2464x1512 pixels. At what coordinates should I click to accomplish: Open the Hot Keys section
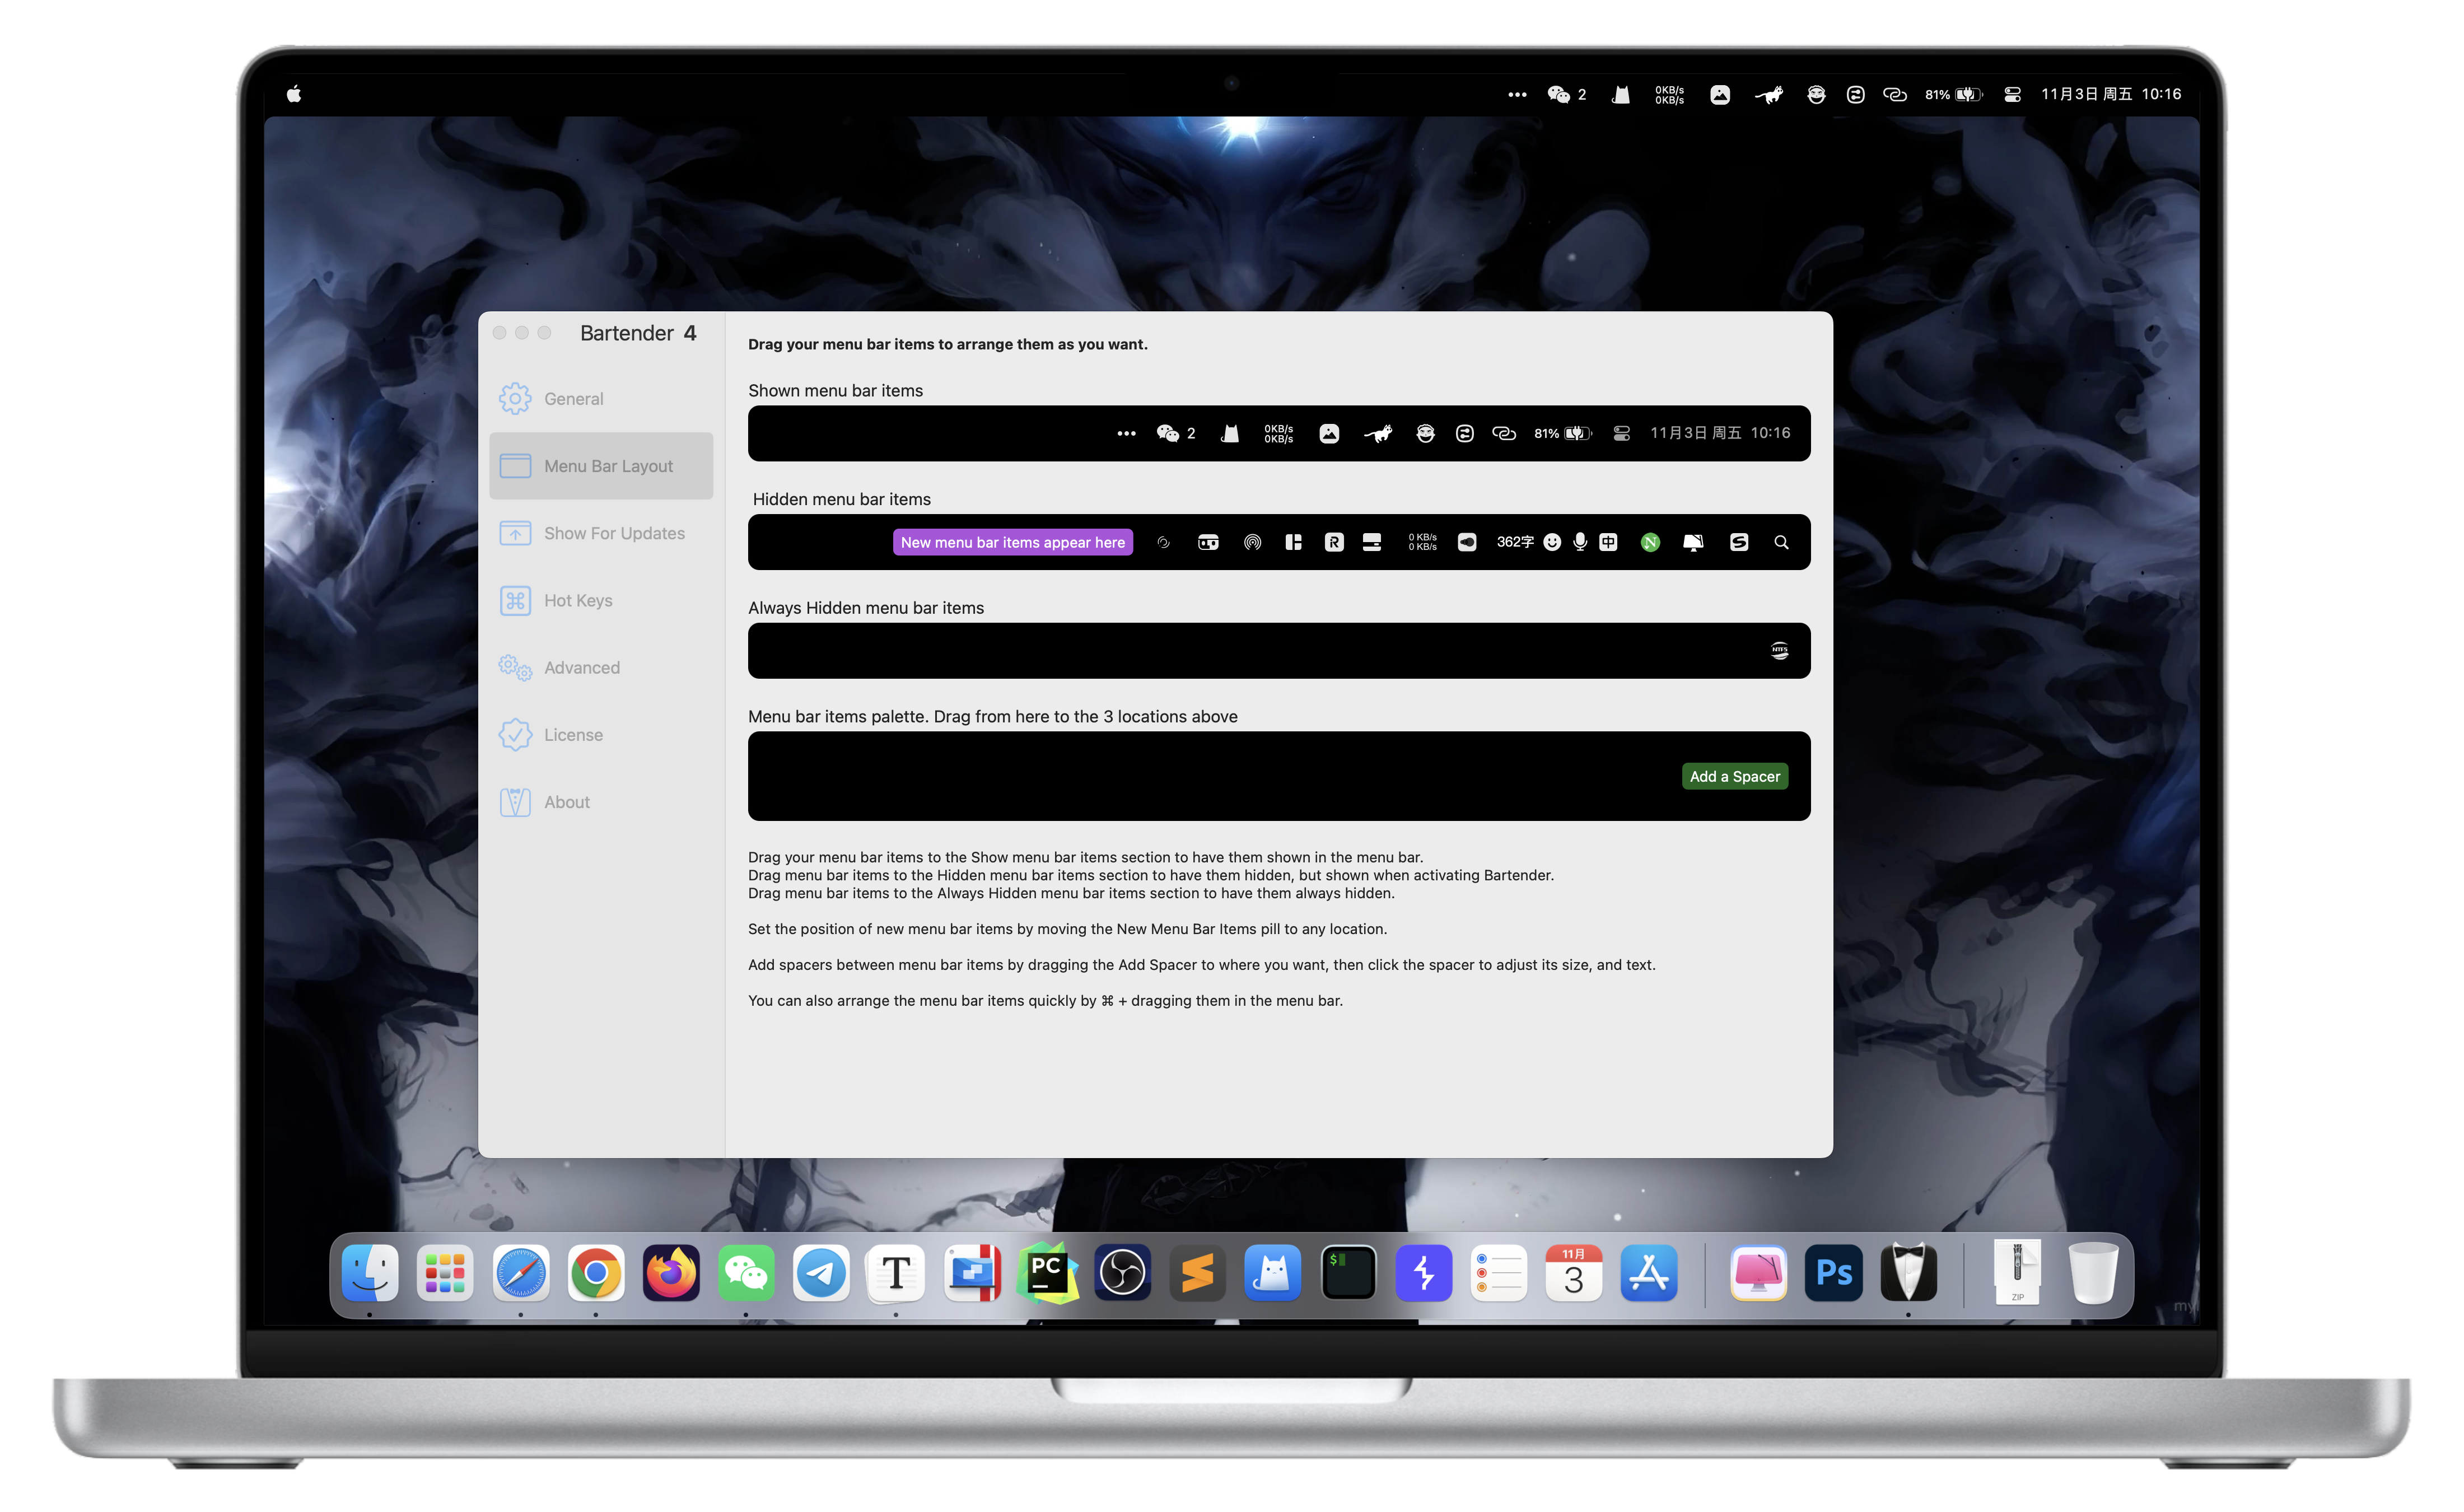tap(577, 600)
